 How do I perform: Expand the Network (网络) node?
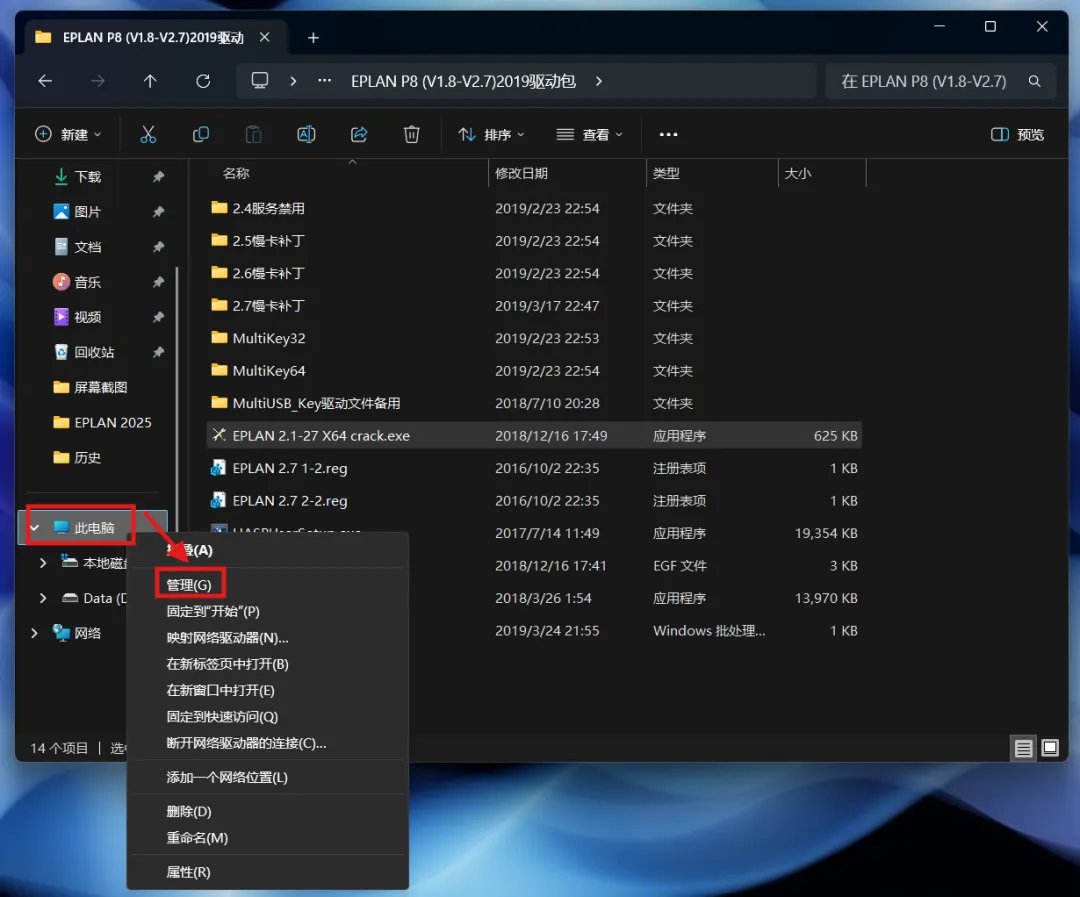click(x=34, y=633)
